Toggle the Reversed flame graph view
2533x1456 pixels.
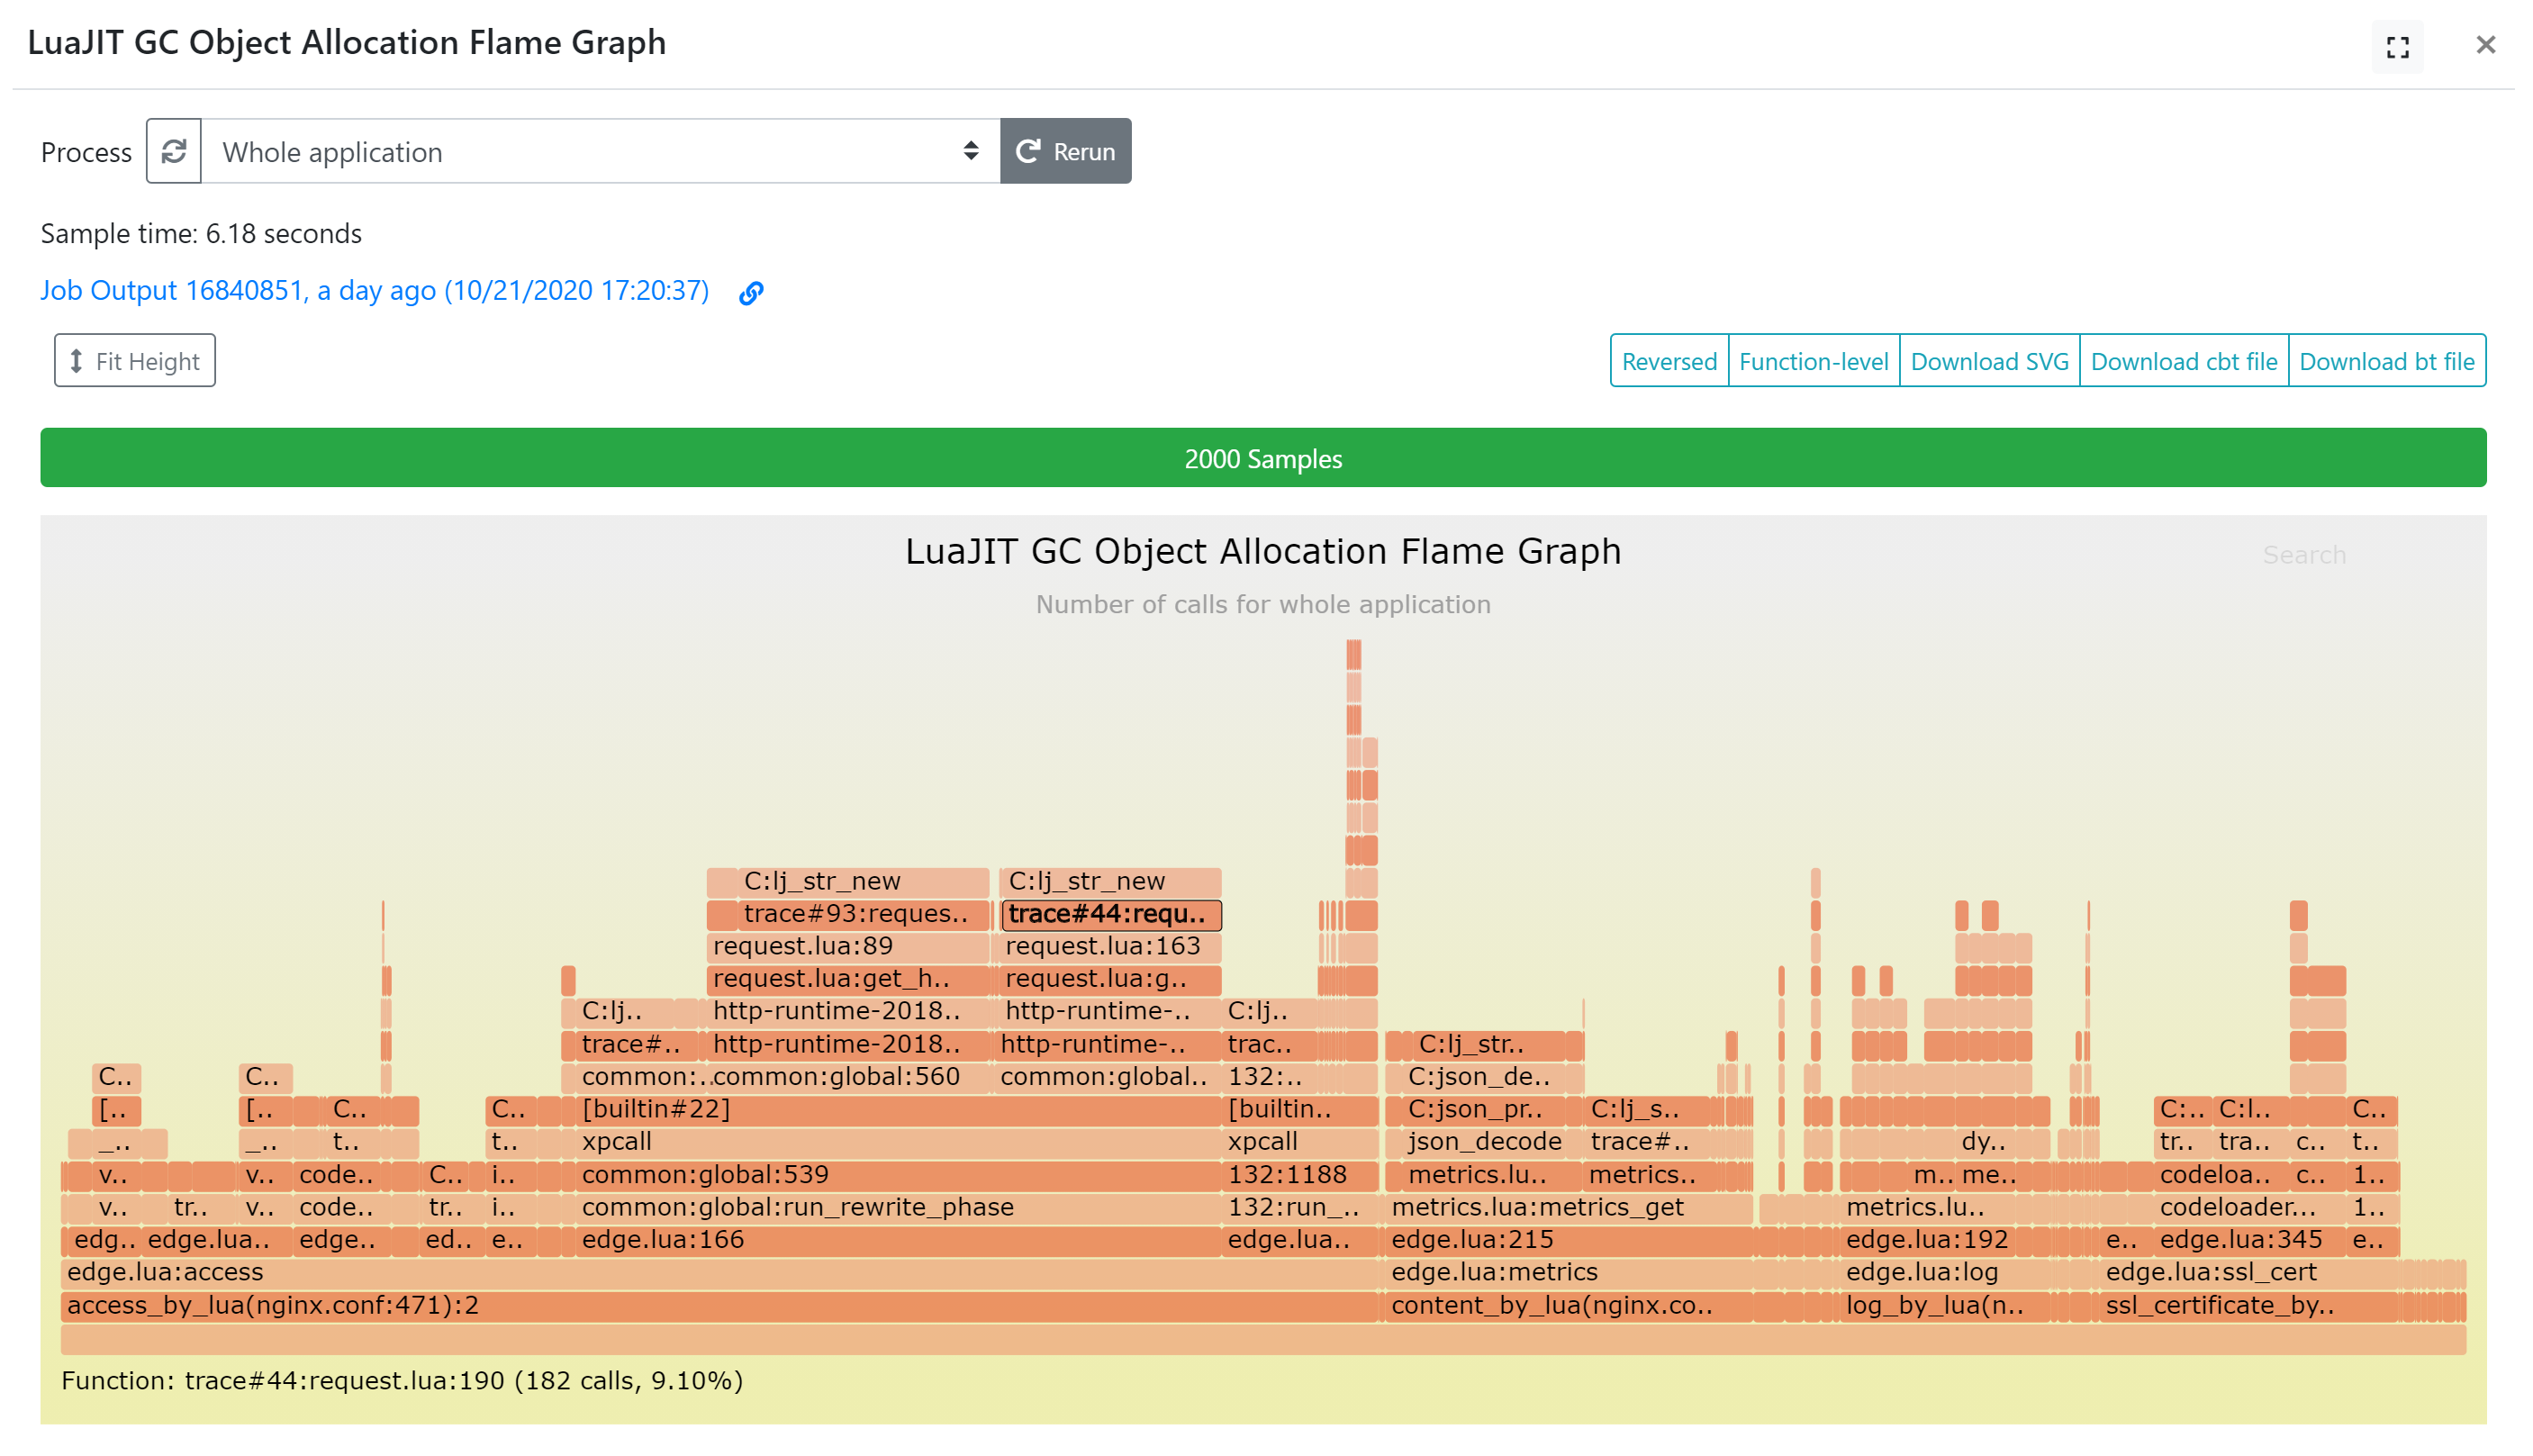[1669, 361]
